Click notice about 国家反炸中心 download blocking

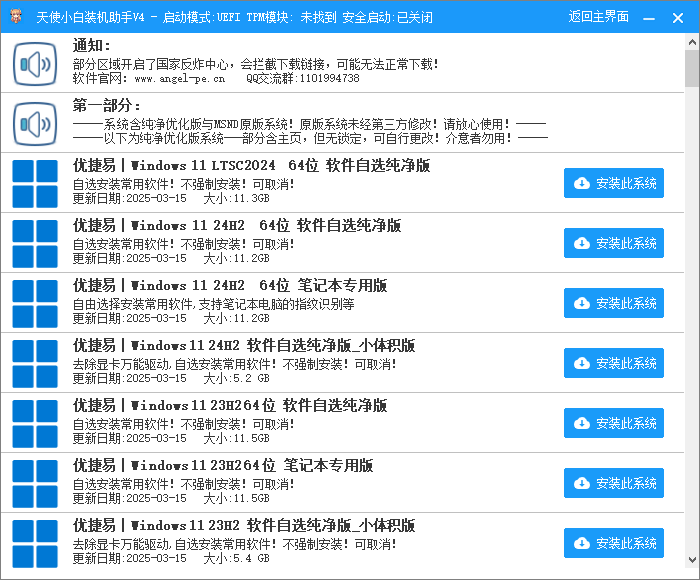(x=256, y=64)
